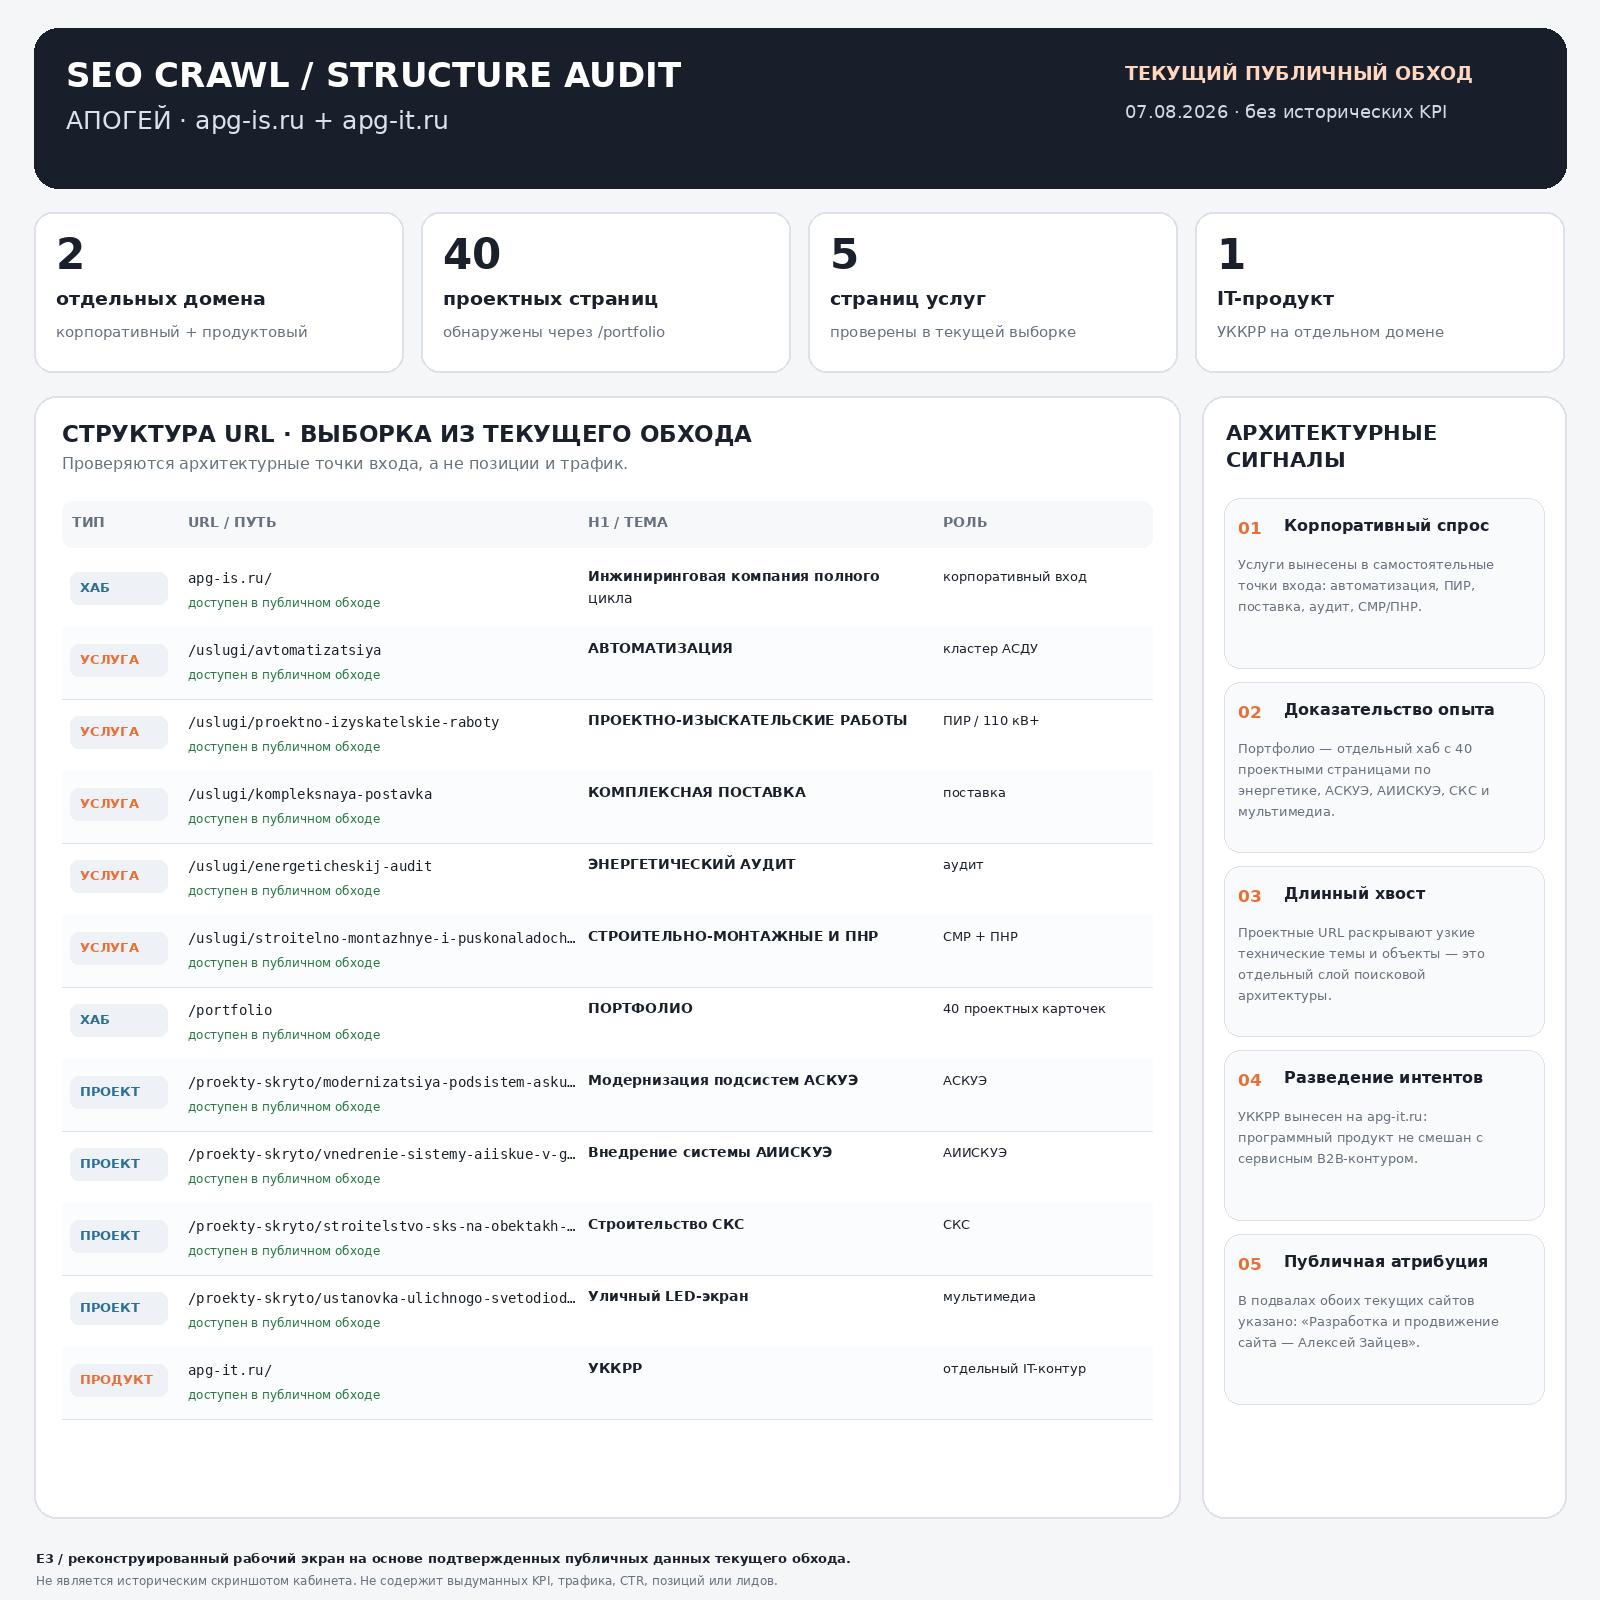1600x1600 pixels.
Task: Select /uslugi/proektno-izyskatelskie-raboty URL
Action: pos(343,722)
